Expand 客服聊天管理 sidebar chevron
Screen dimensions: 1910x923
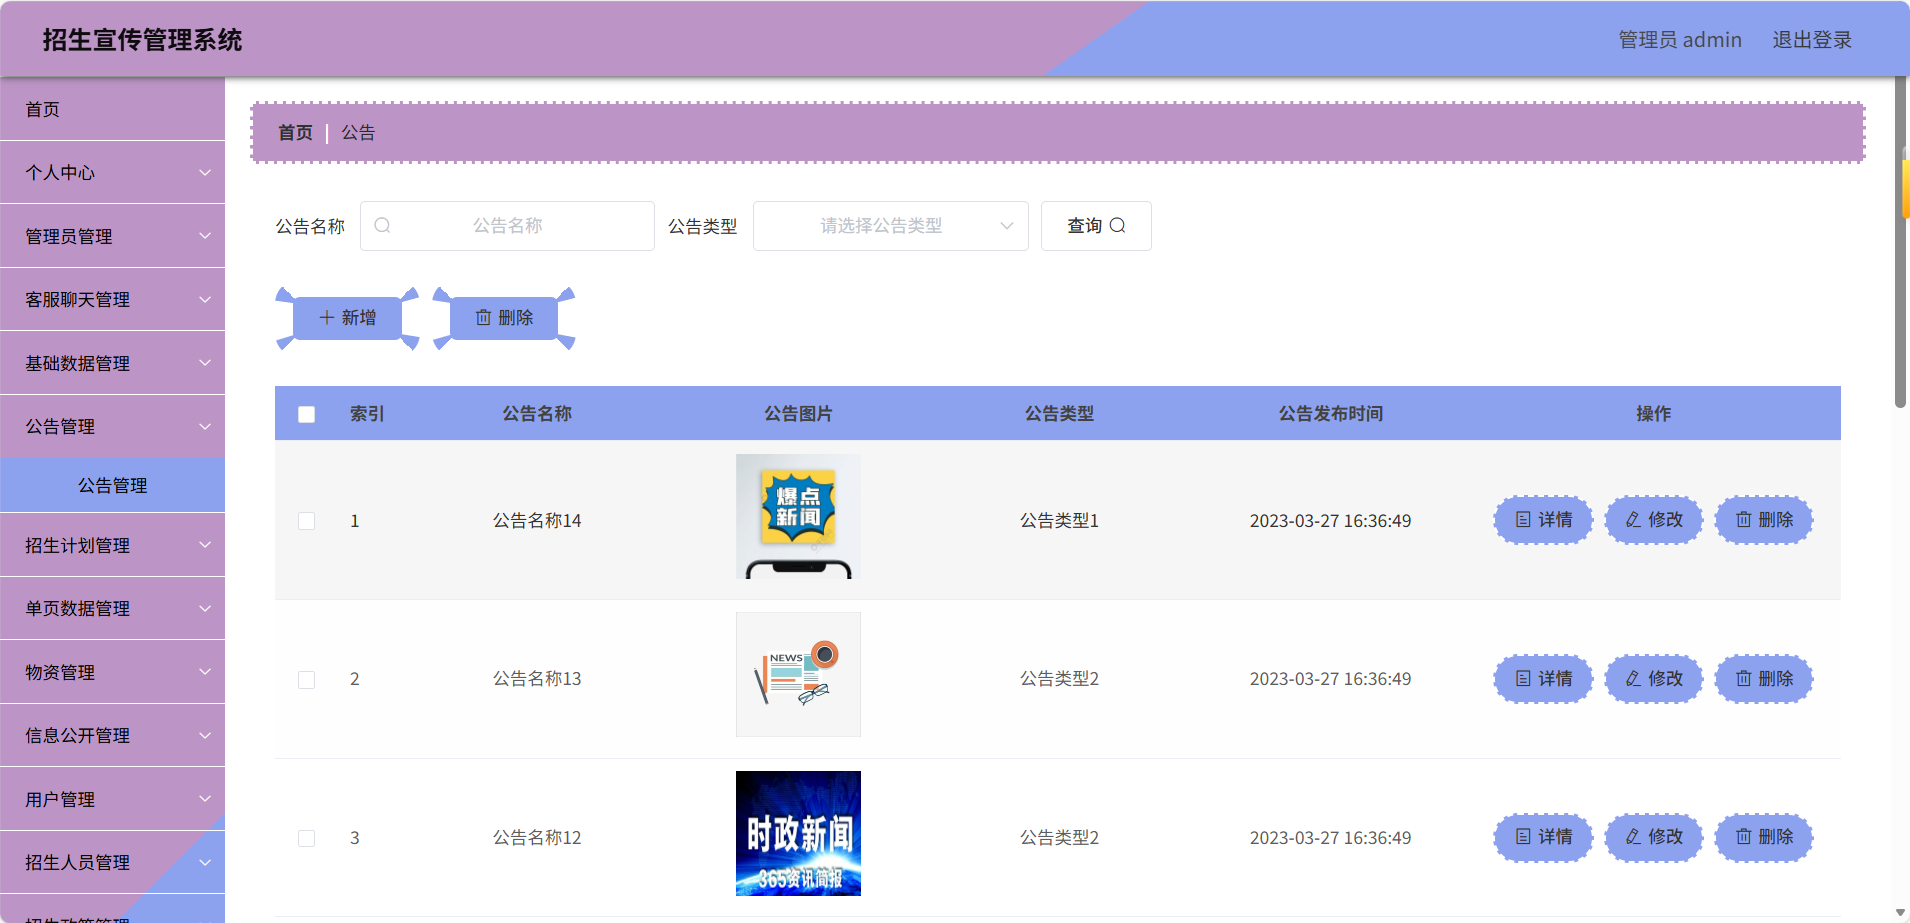[x=205, y=299]
